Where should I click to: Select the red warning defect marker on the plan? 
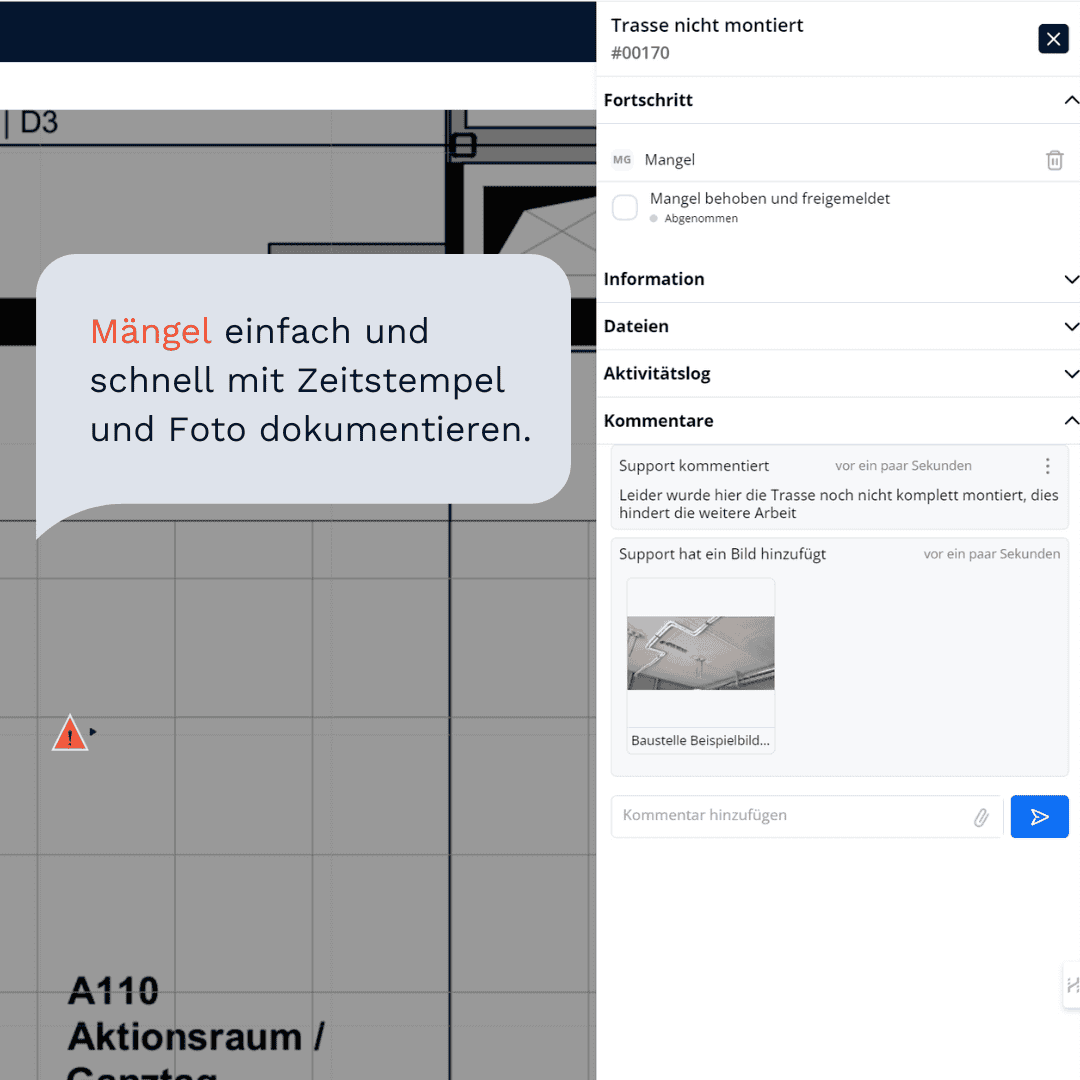(69, 733)
